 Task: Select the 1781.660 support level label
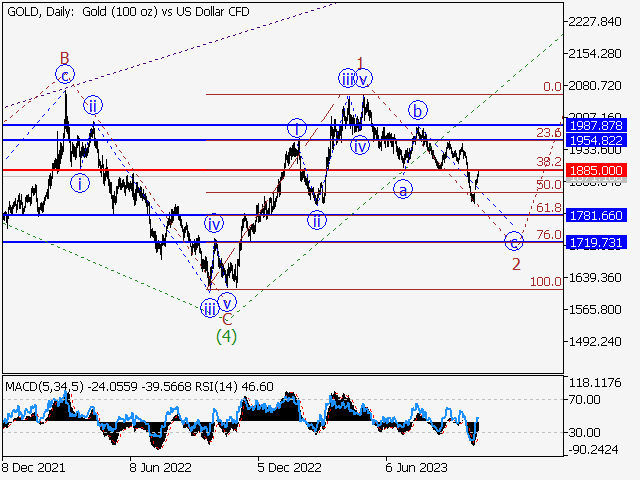(x=595, y=215)
